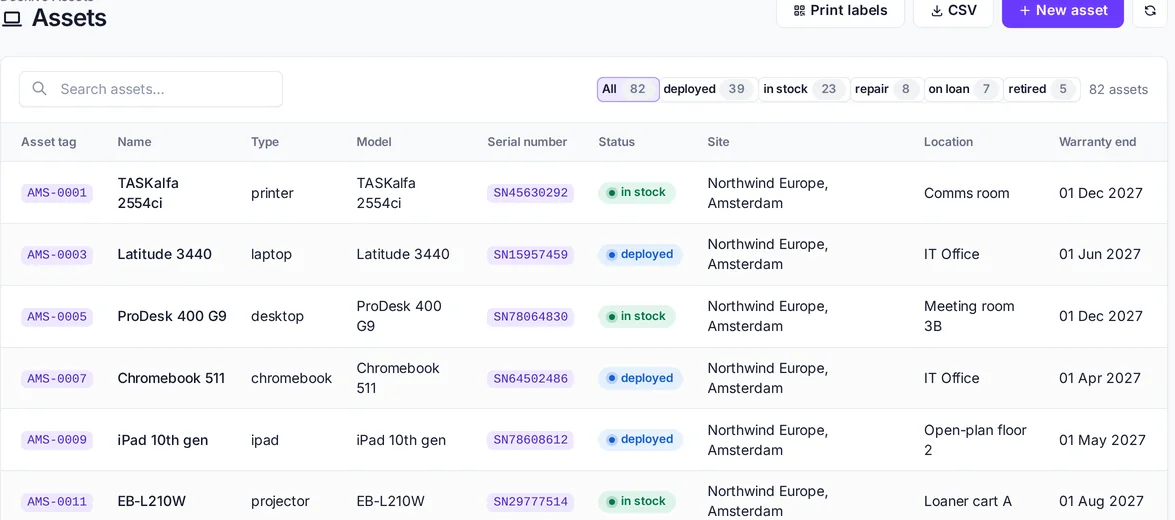
Task: Focus the Search assets field
Action: [151, 89]
